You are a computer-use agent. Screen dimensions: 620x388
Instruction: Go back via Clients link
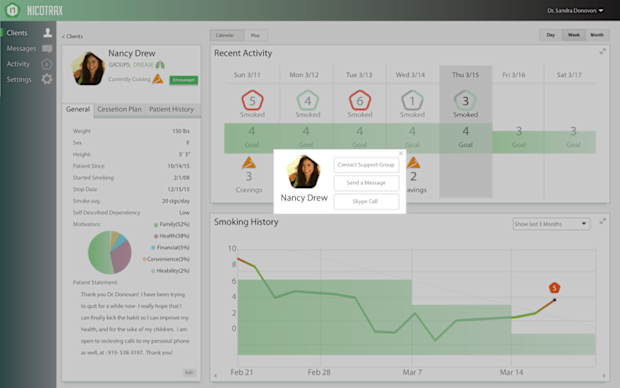click(x=72, y=36)
